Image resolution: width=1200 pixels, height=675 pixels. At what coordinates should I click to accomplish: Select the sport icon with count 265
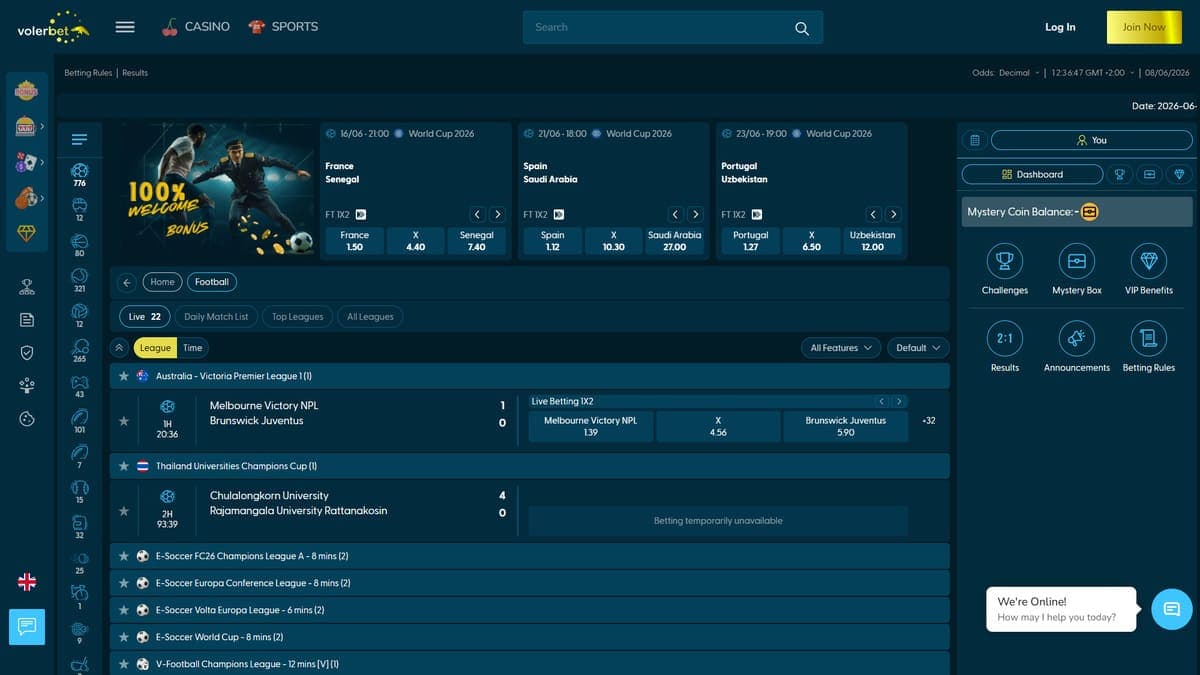(80, 351)
